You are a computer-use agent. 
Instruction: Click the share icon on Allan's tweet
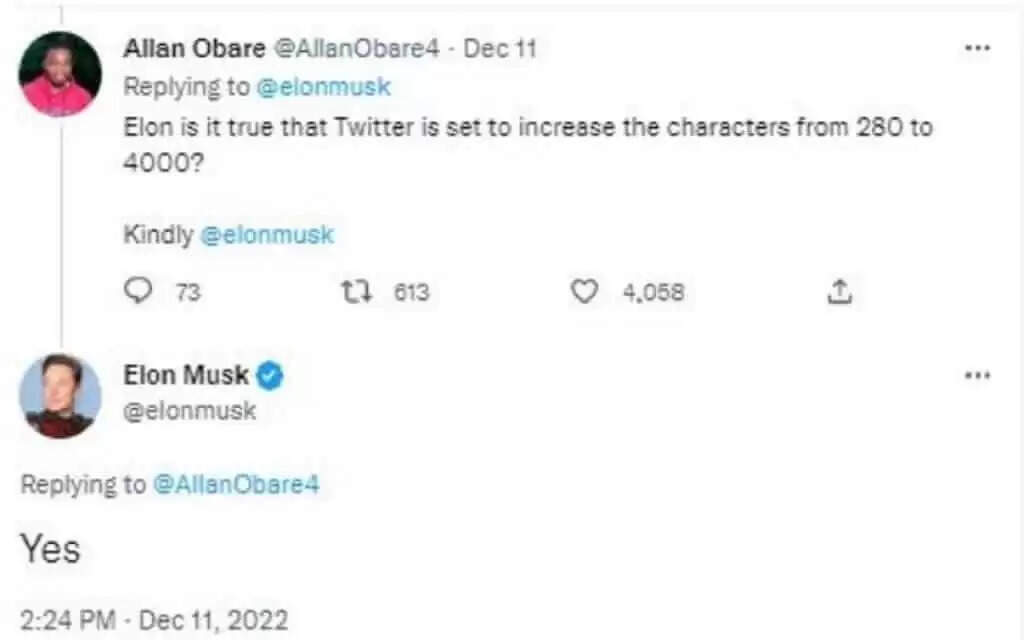(840, 292)
